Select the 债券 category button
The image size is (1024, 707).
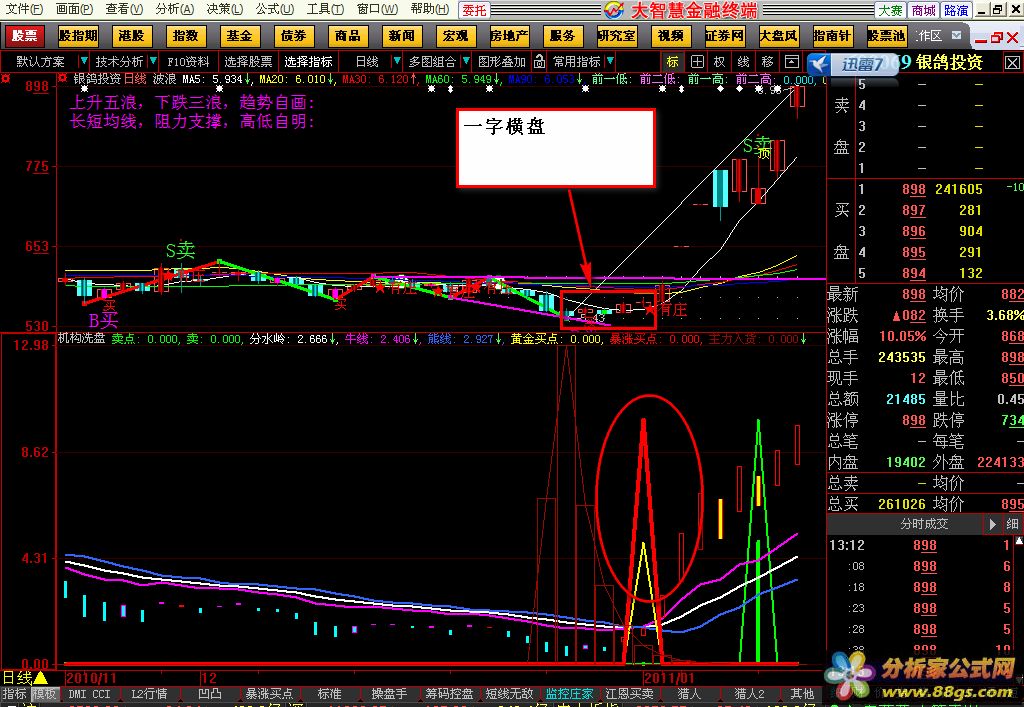point(293,35)
